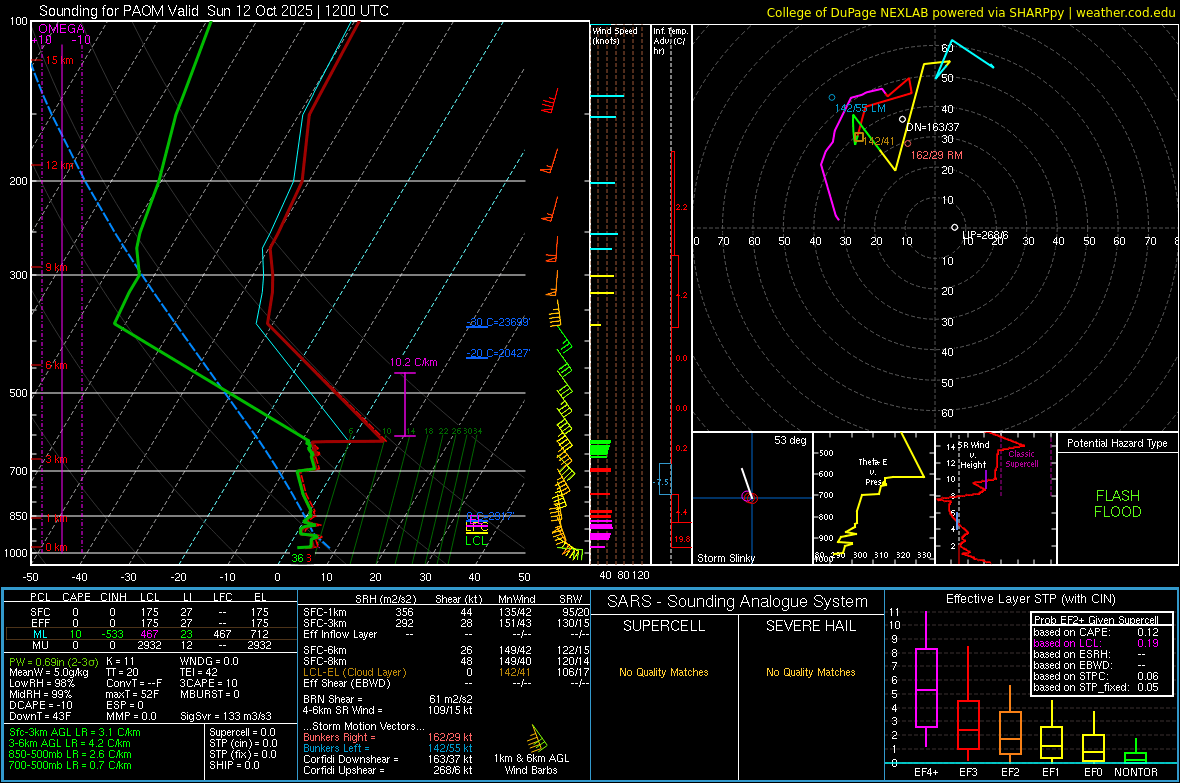Click the SR Wind v. Height inset label
Image resolution: width=1180 pixels, height=783 pixels.
973,455
